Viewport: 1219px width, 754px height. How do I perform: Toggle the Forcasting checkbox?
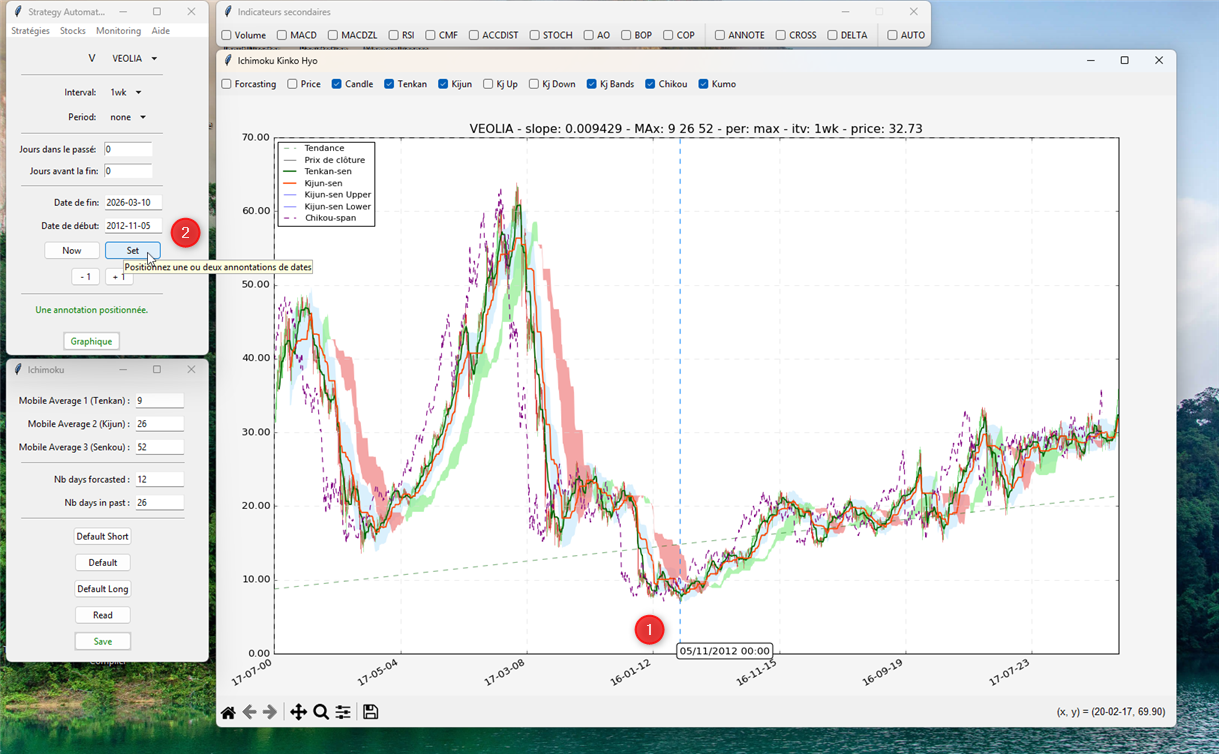tap(227, 84)
